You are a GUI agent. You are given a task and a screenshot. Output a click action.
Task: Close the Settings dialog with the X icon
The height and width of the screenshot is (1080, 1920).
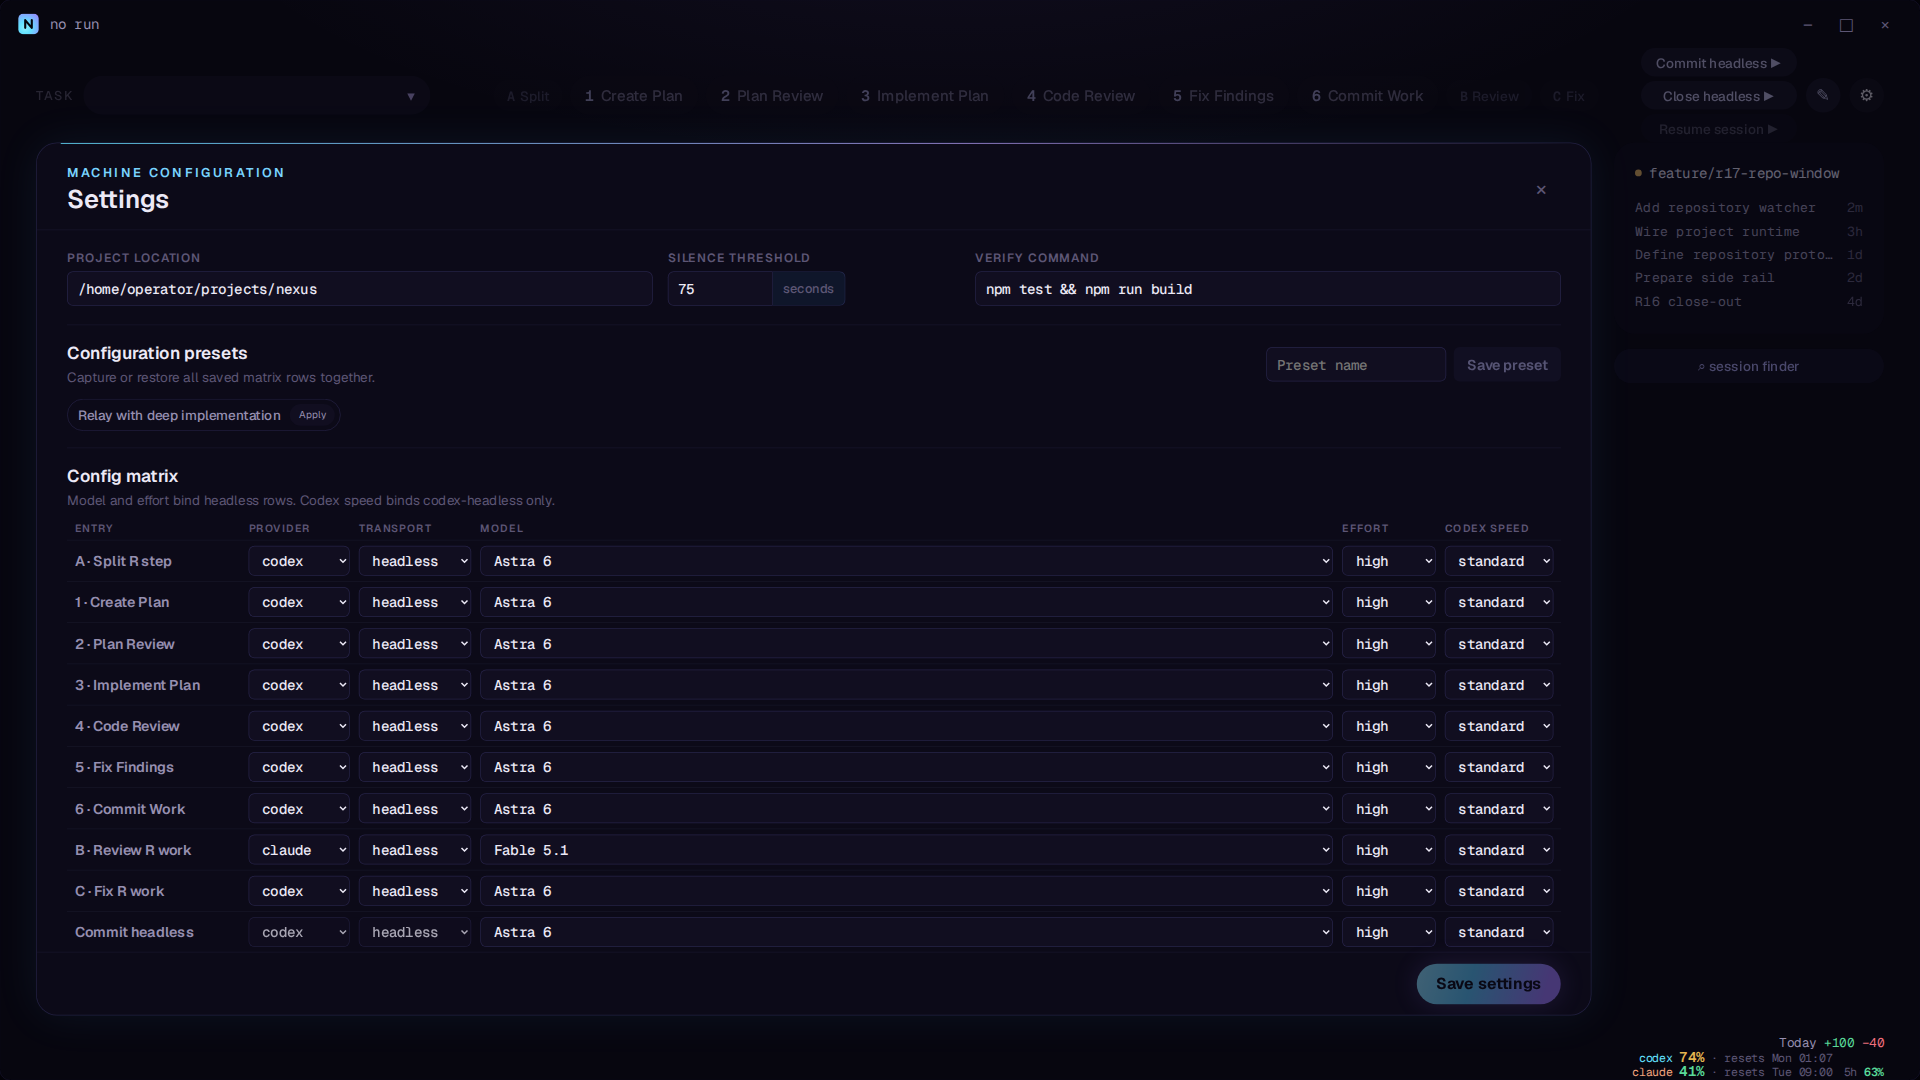[1541, 190]
